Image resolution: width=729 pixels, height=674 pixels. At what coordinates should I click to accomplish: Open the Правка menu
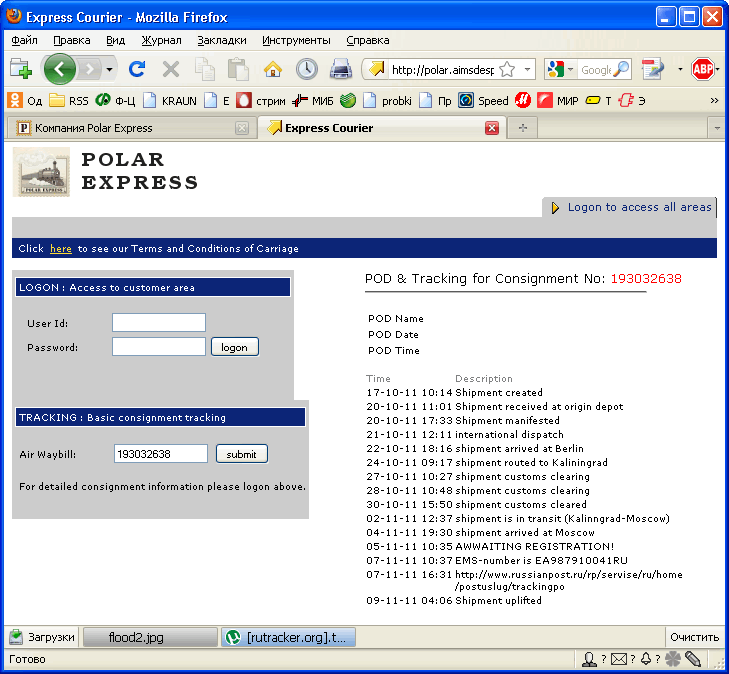72,40
